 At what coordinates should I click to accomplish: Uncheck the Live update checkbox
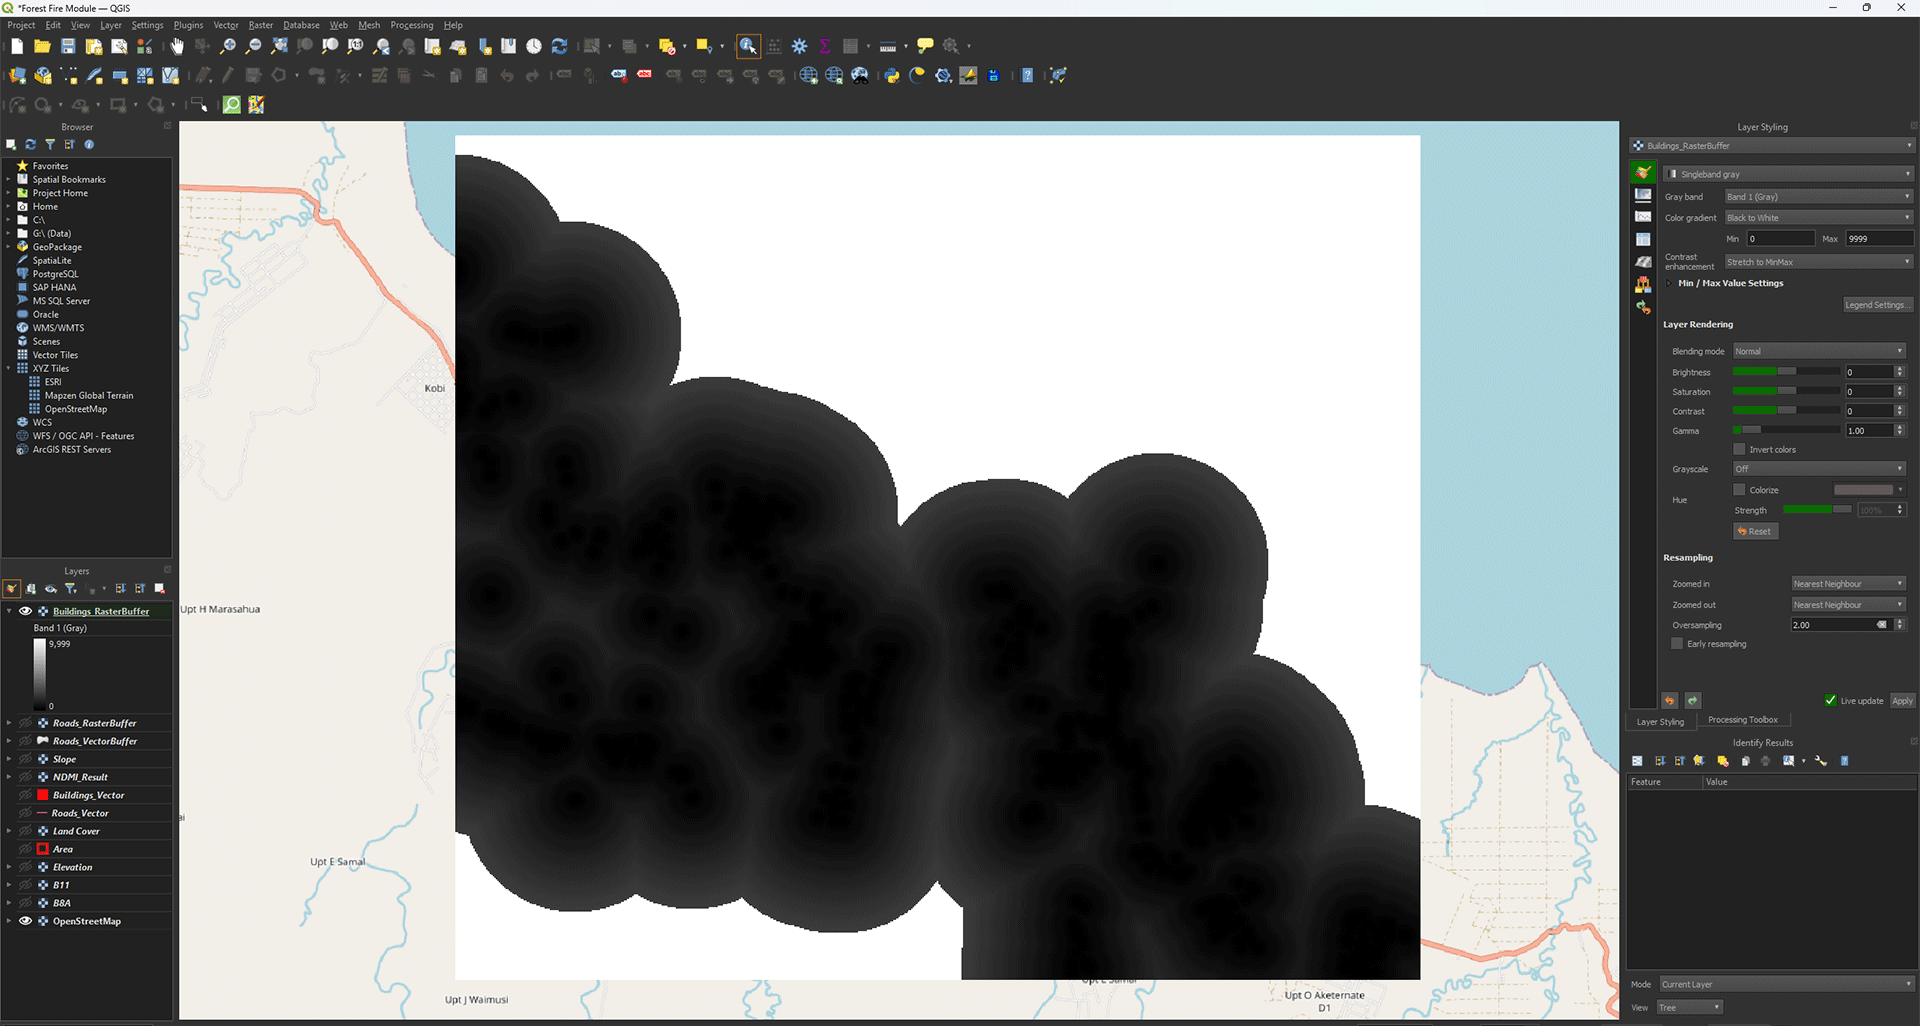coord(1830,700)
